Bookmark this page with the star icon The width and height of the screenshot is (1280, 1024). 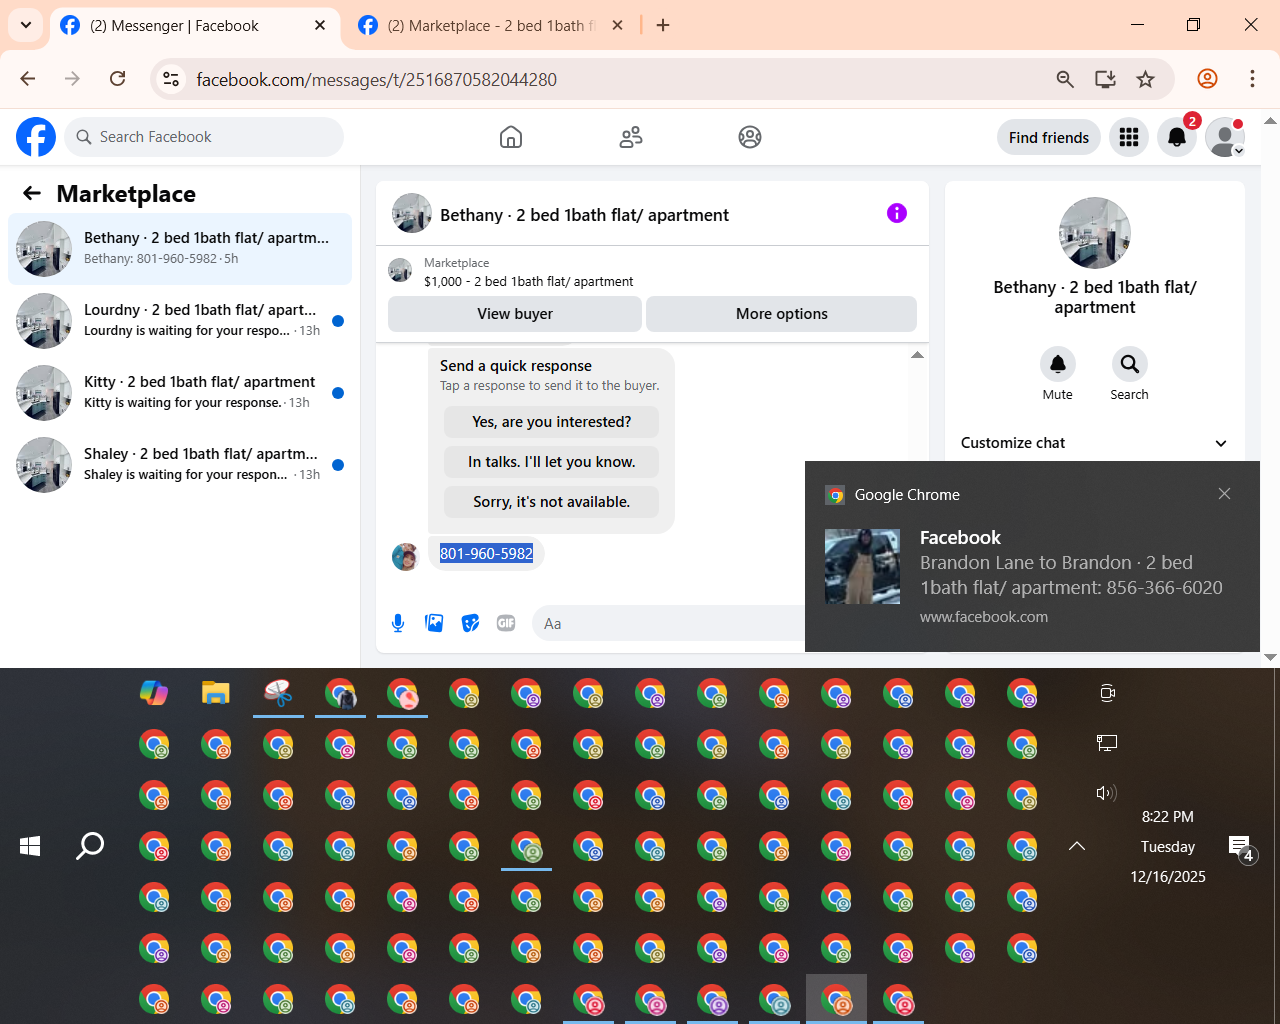[1146, 79]
